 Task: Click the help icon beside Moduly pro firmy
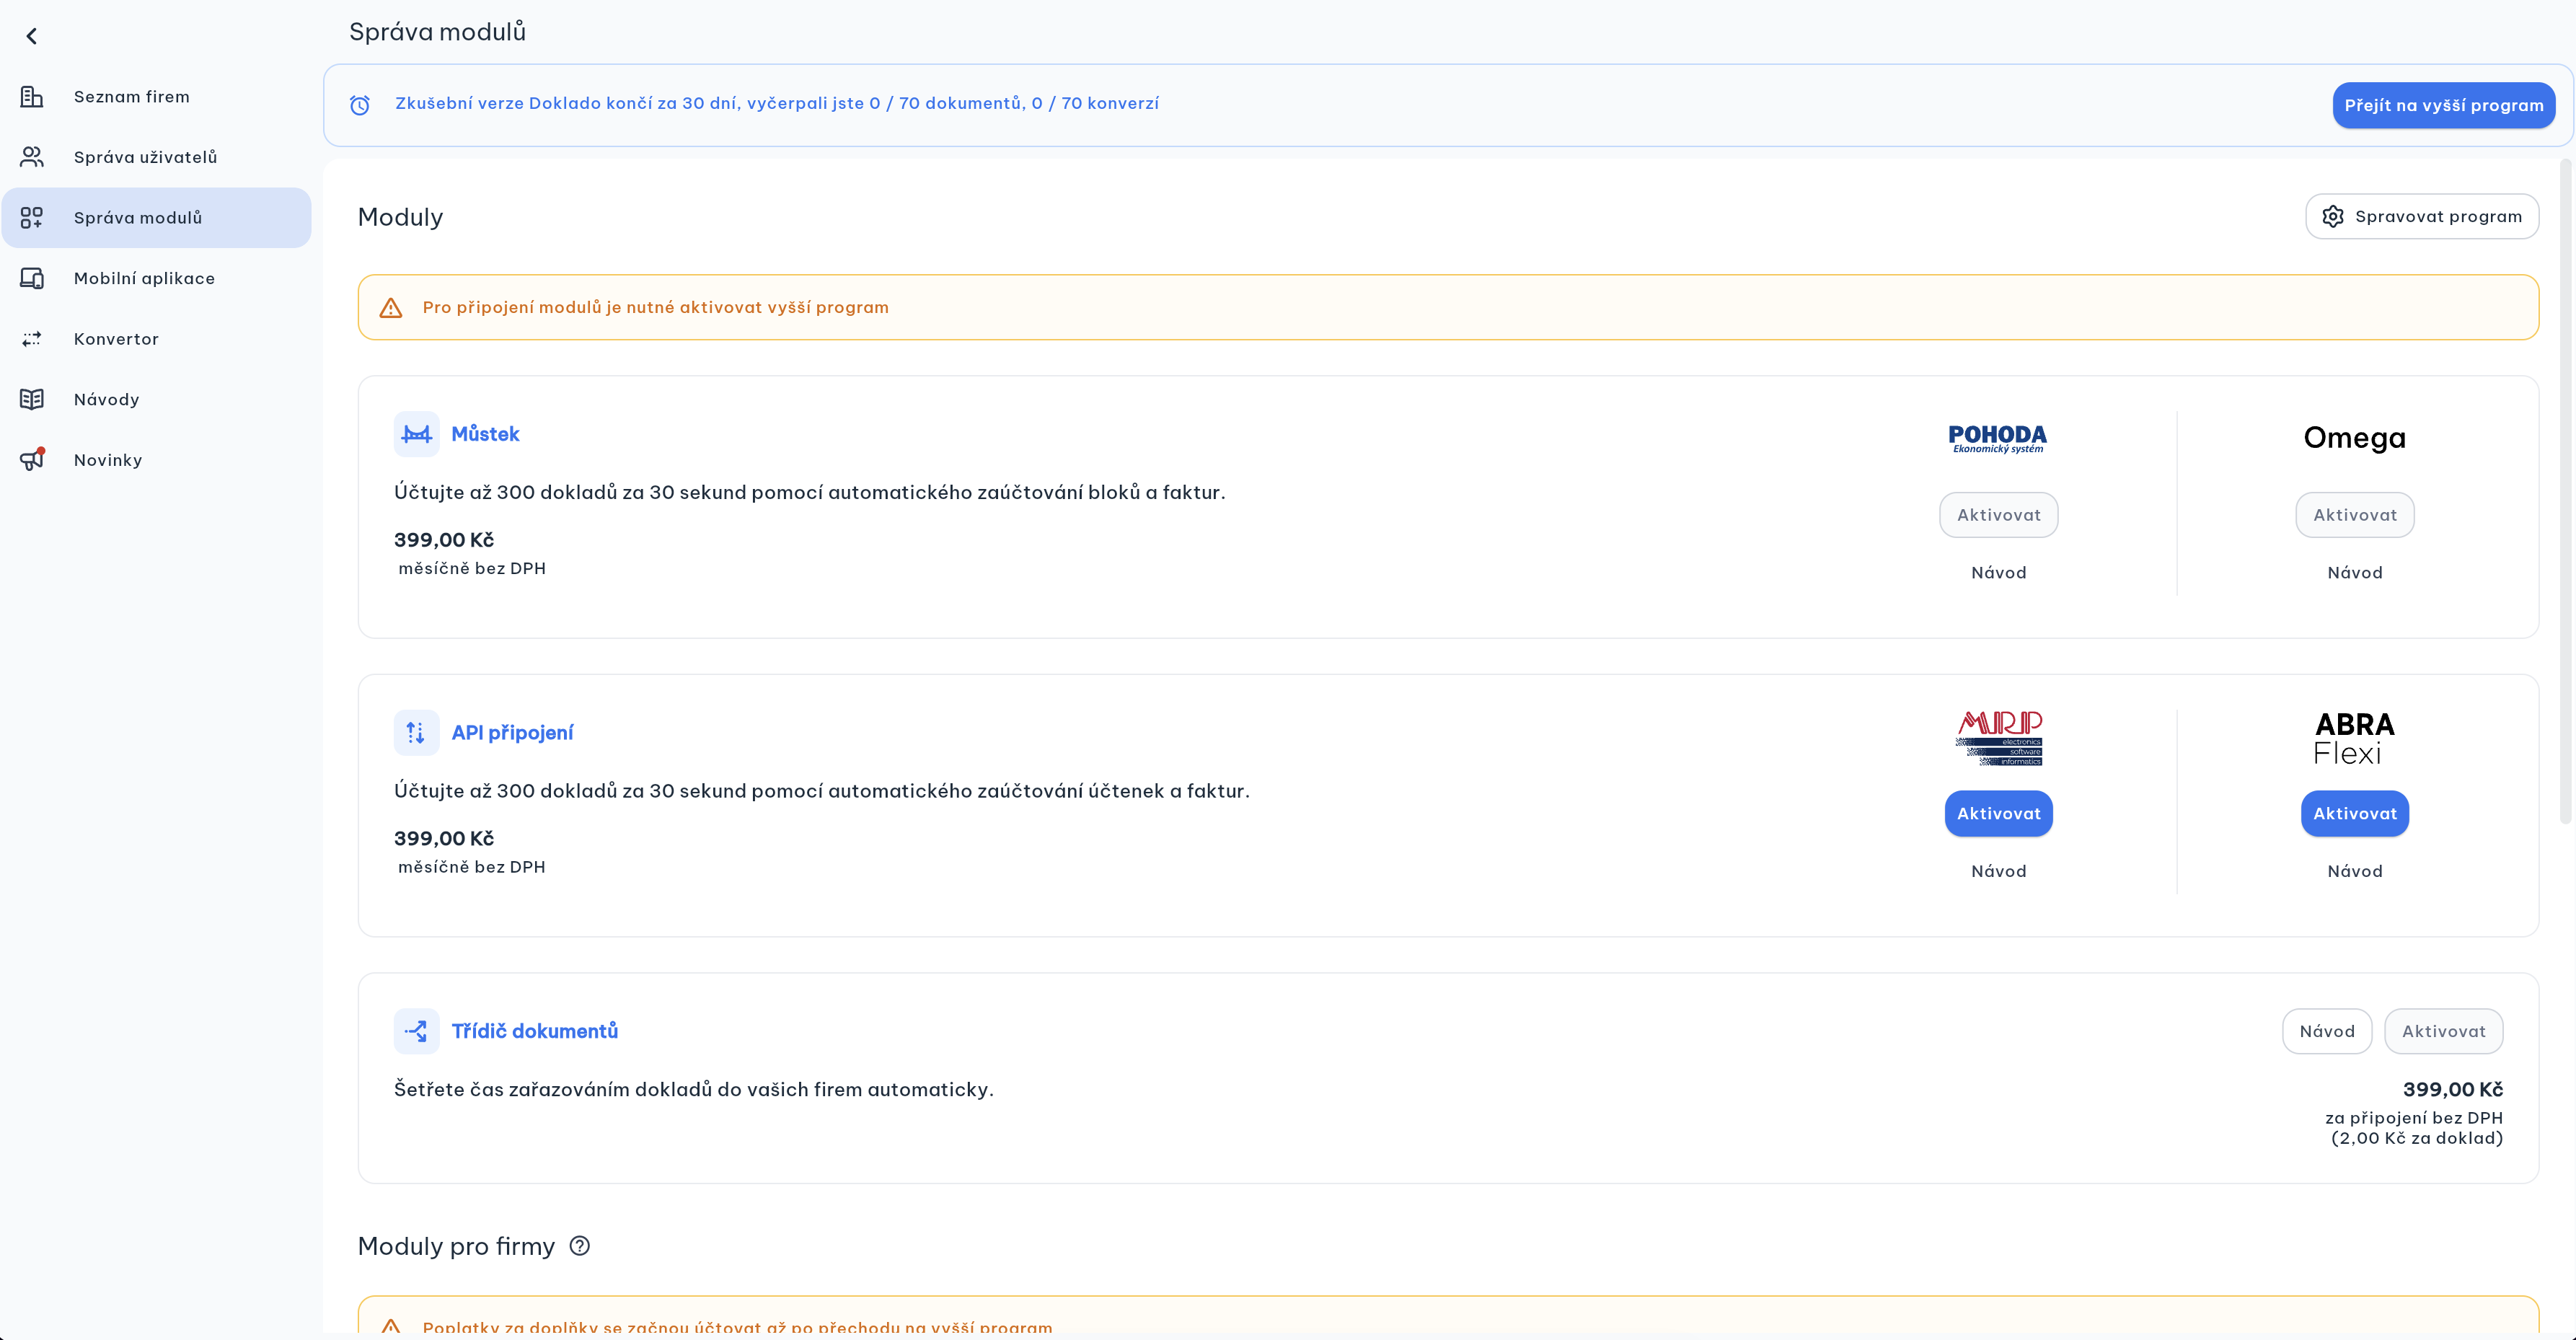(x=580, y=1246)
